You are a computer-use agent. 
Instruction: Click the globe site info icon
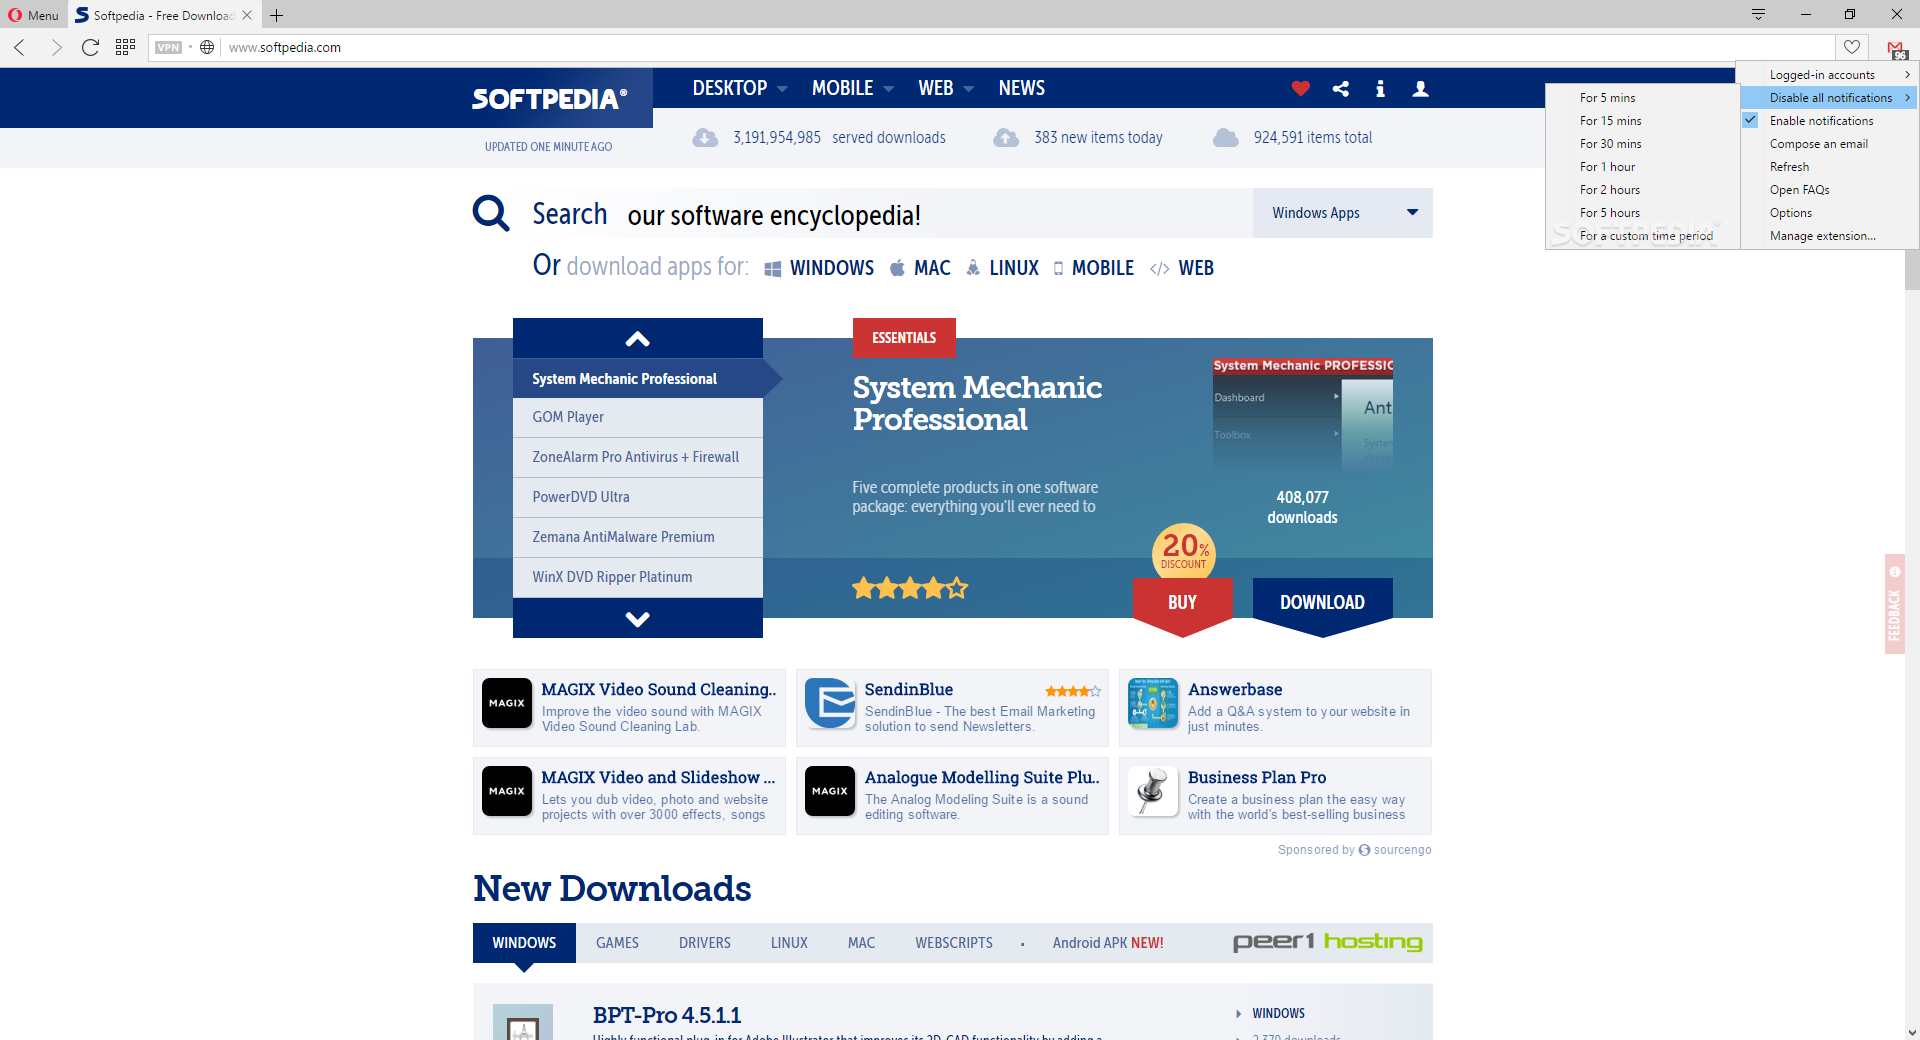[x=207, y=47]
